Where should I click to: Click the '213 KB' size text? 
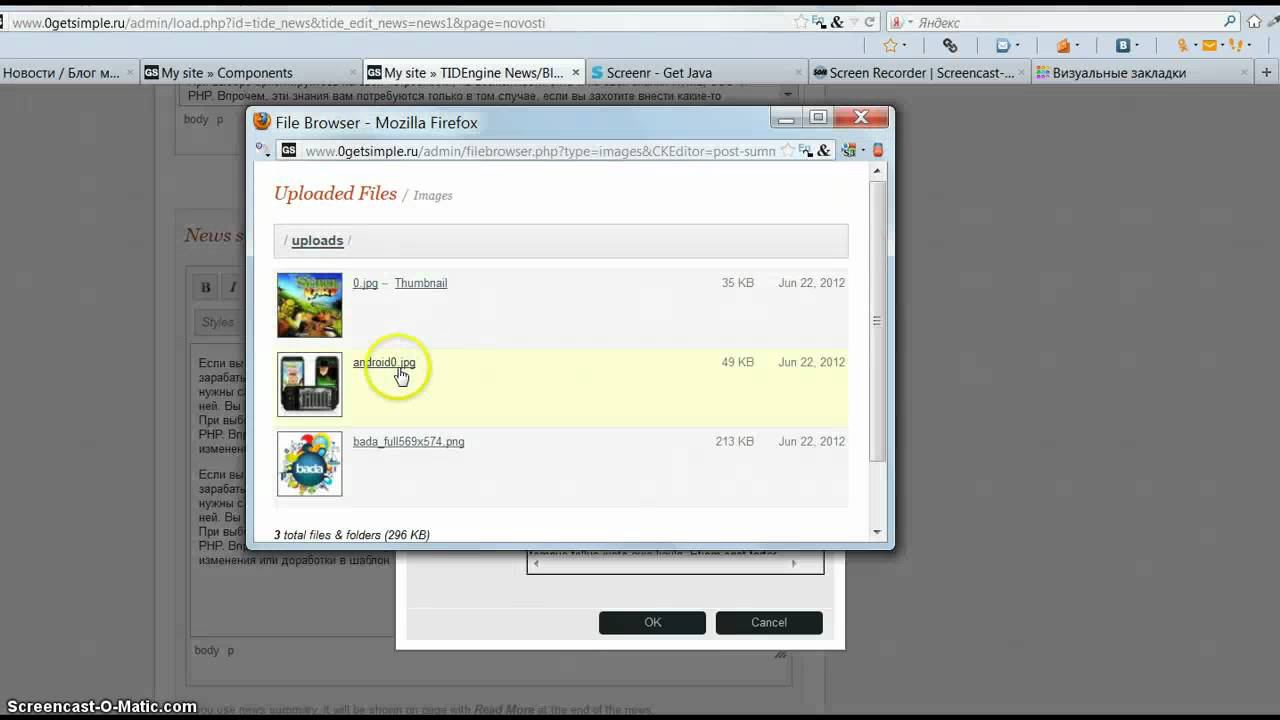tap(735, 441)
